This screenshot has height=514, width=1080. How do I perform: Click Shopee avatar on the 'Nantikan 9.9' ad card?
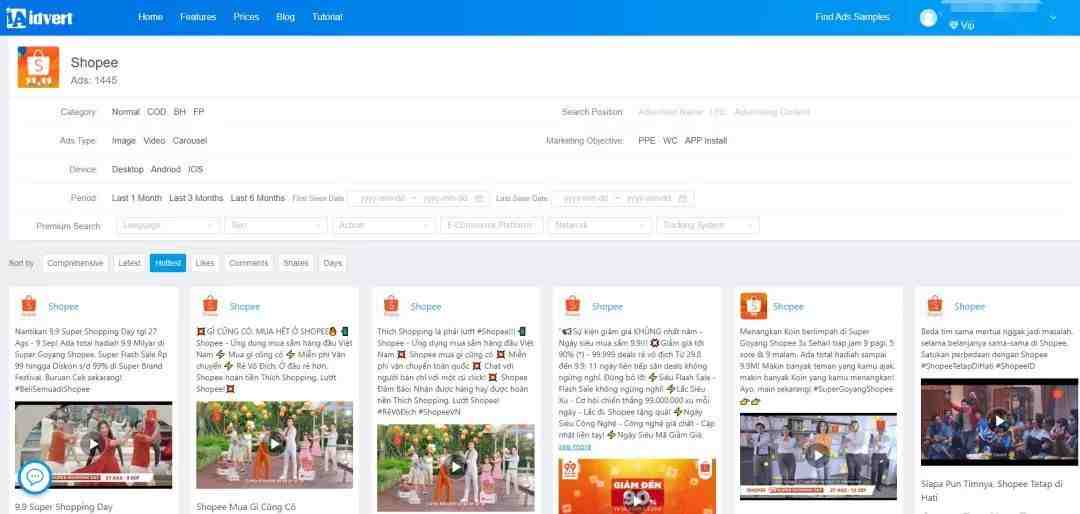28,305
